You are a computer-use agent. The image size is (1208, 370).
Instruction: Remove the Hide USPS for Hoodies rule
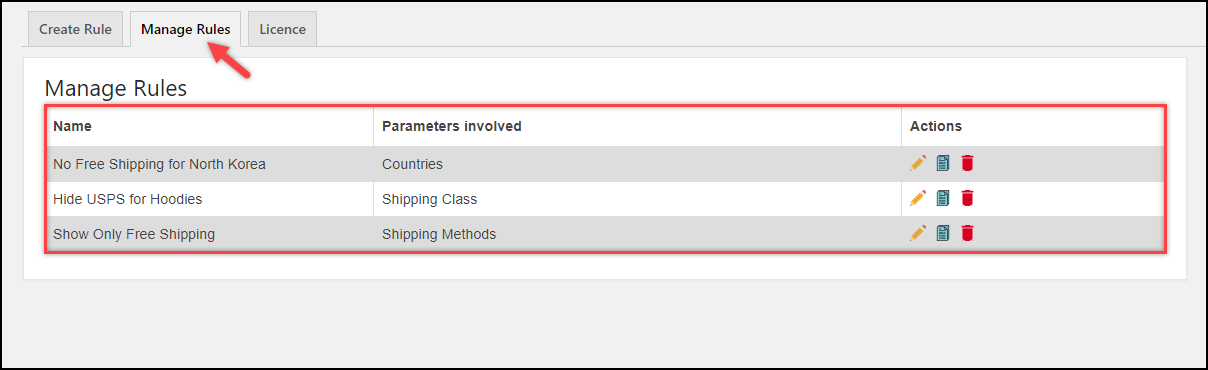(967, 198)
